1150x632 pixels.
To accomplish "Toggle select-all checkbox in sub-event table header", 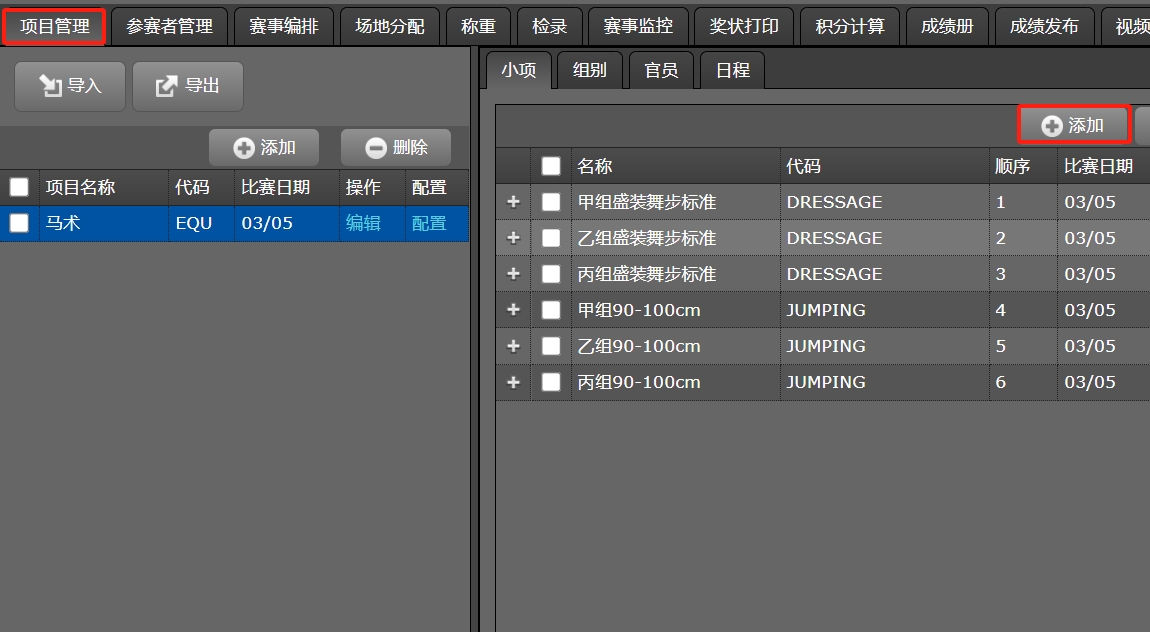I will point(551,166).
